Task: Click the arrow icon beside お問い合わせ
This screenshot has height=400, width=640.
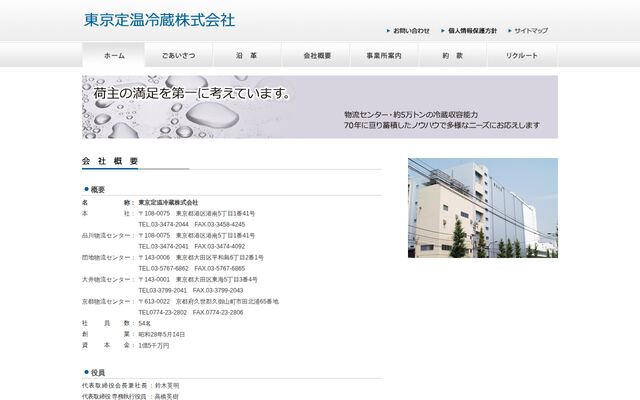Action: [x=388, y=31]
